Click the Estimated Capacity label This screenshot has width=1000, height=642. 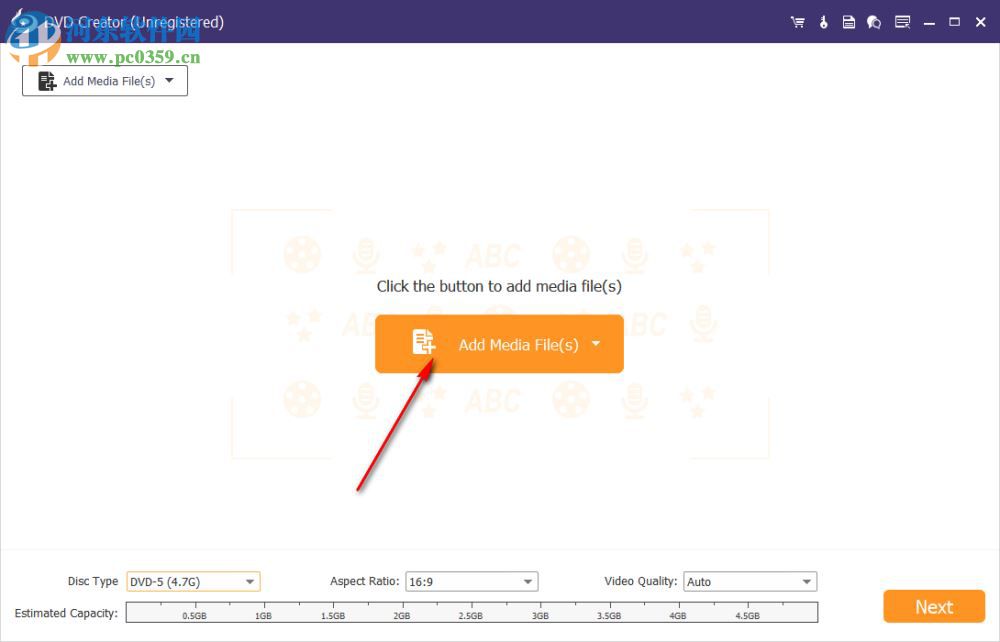point(66,613)
